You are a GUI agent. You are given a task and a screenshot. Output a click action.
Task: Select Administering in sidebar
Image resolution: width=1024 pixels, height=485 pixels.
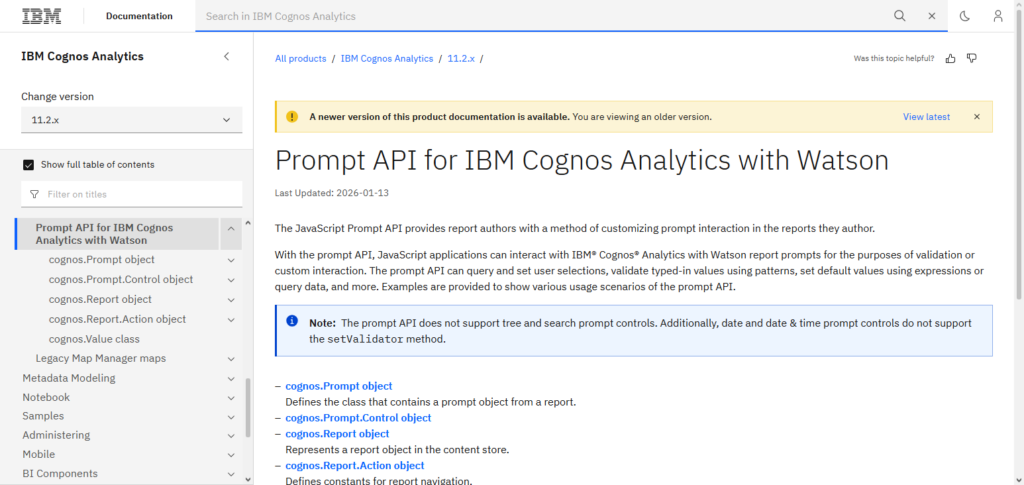coord(56,435)
